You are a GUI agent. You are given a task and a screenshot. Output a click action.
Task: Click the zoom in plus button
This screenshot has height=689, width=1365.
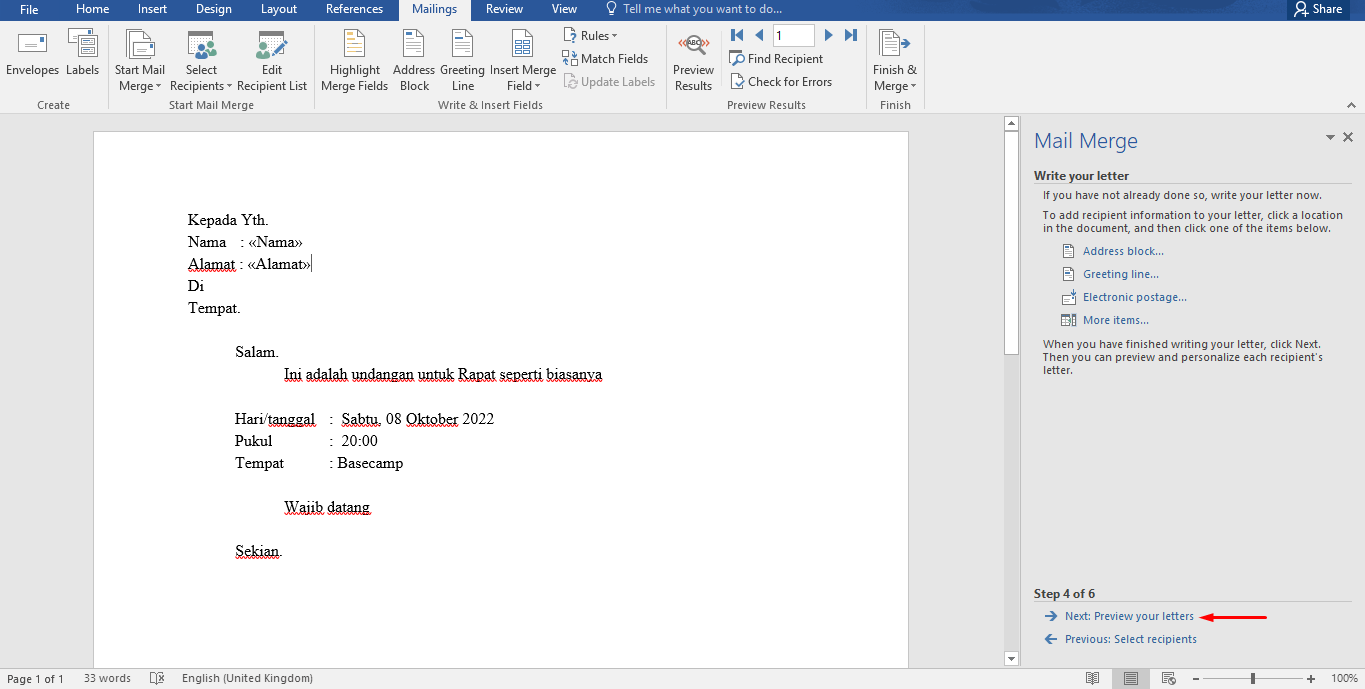[1311, 678]
